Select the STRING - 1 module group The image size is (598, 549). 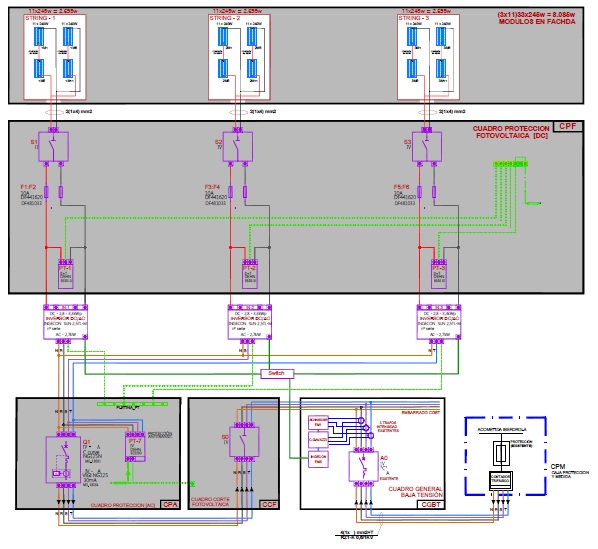tap(55, 58)
